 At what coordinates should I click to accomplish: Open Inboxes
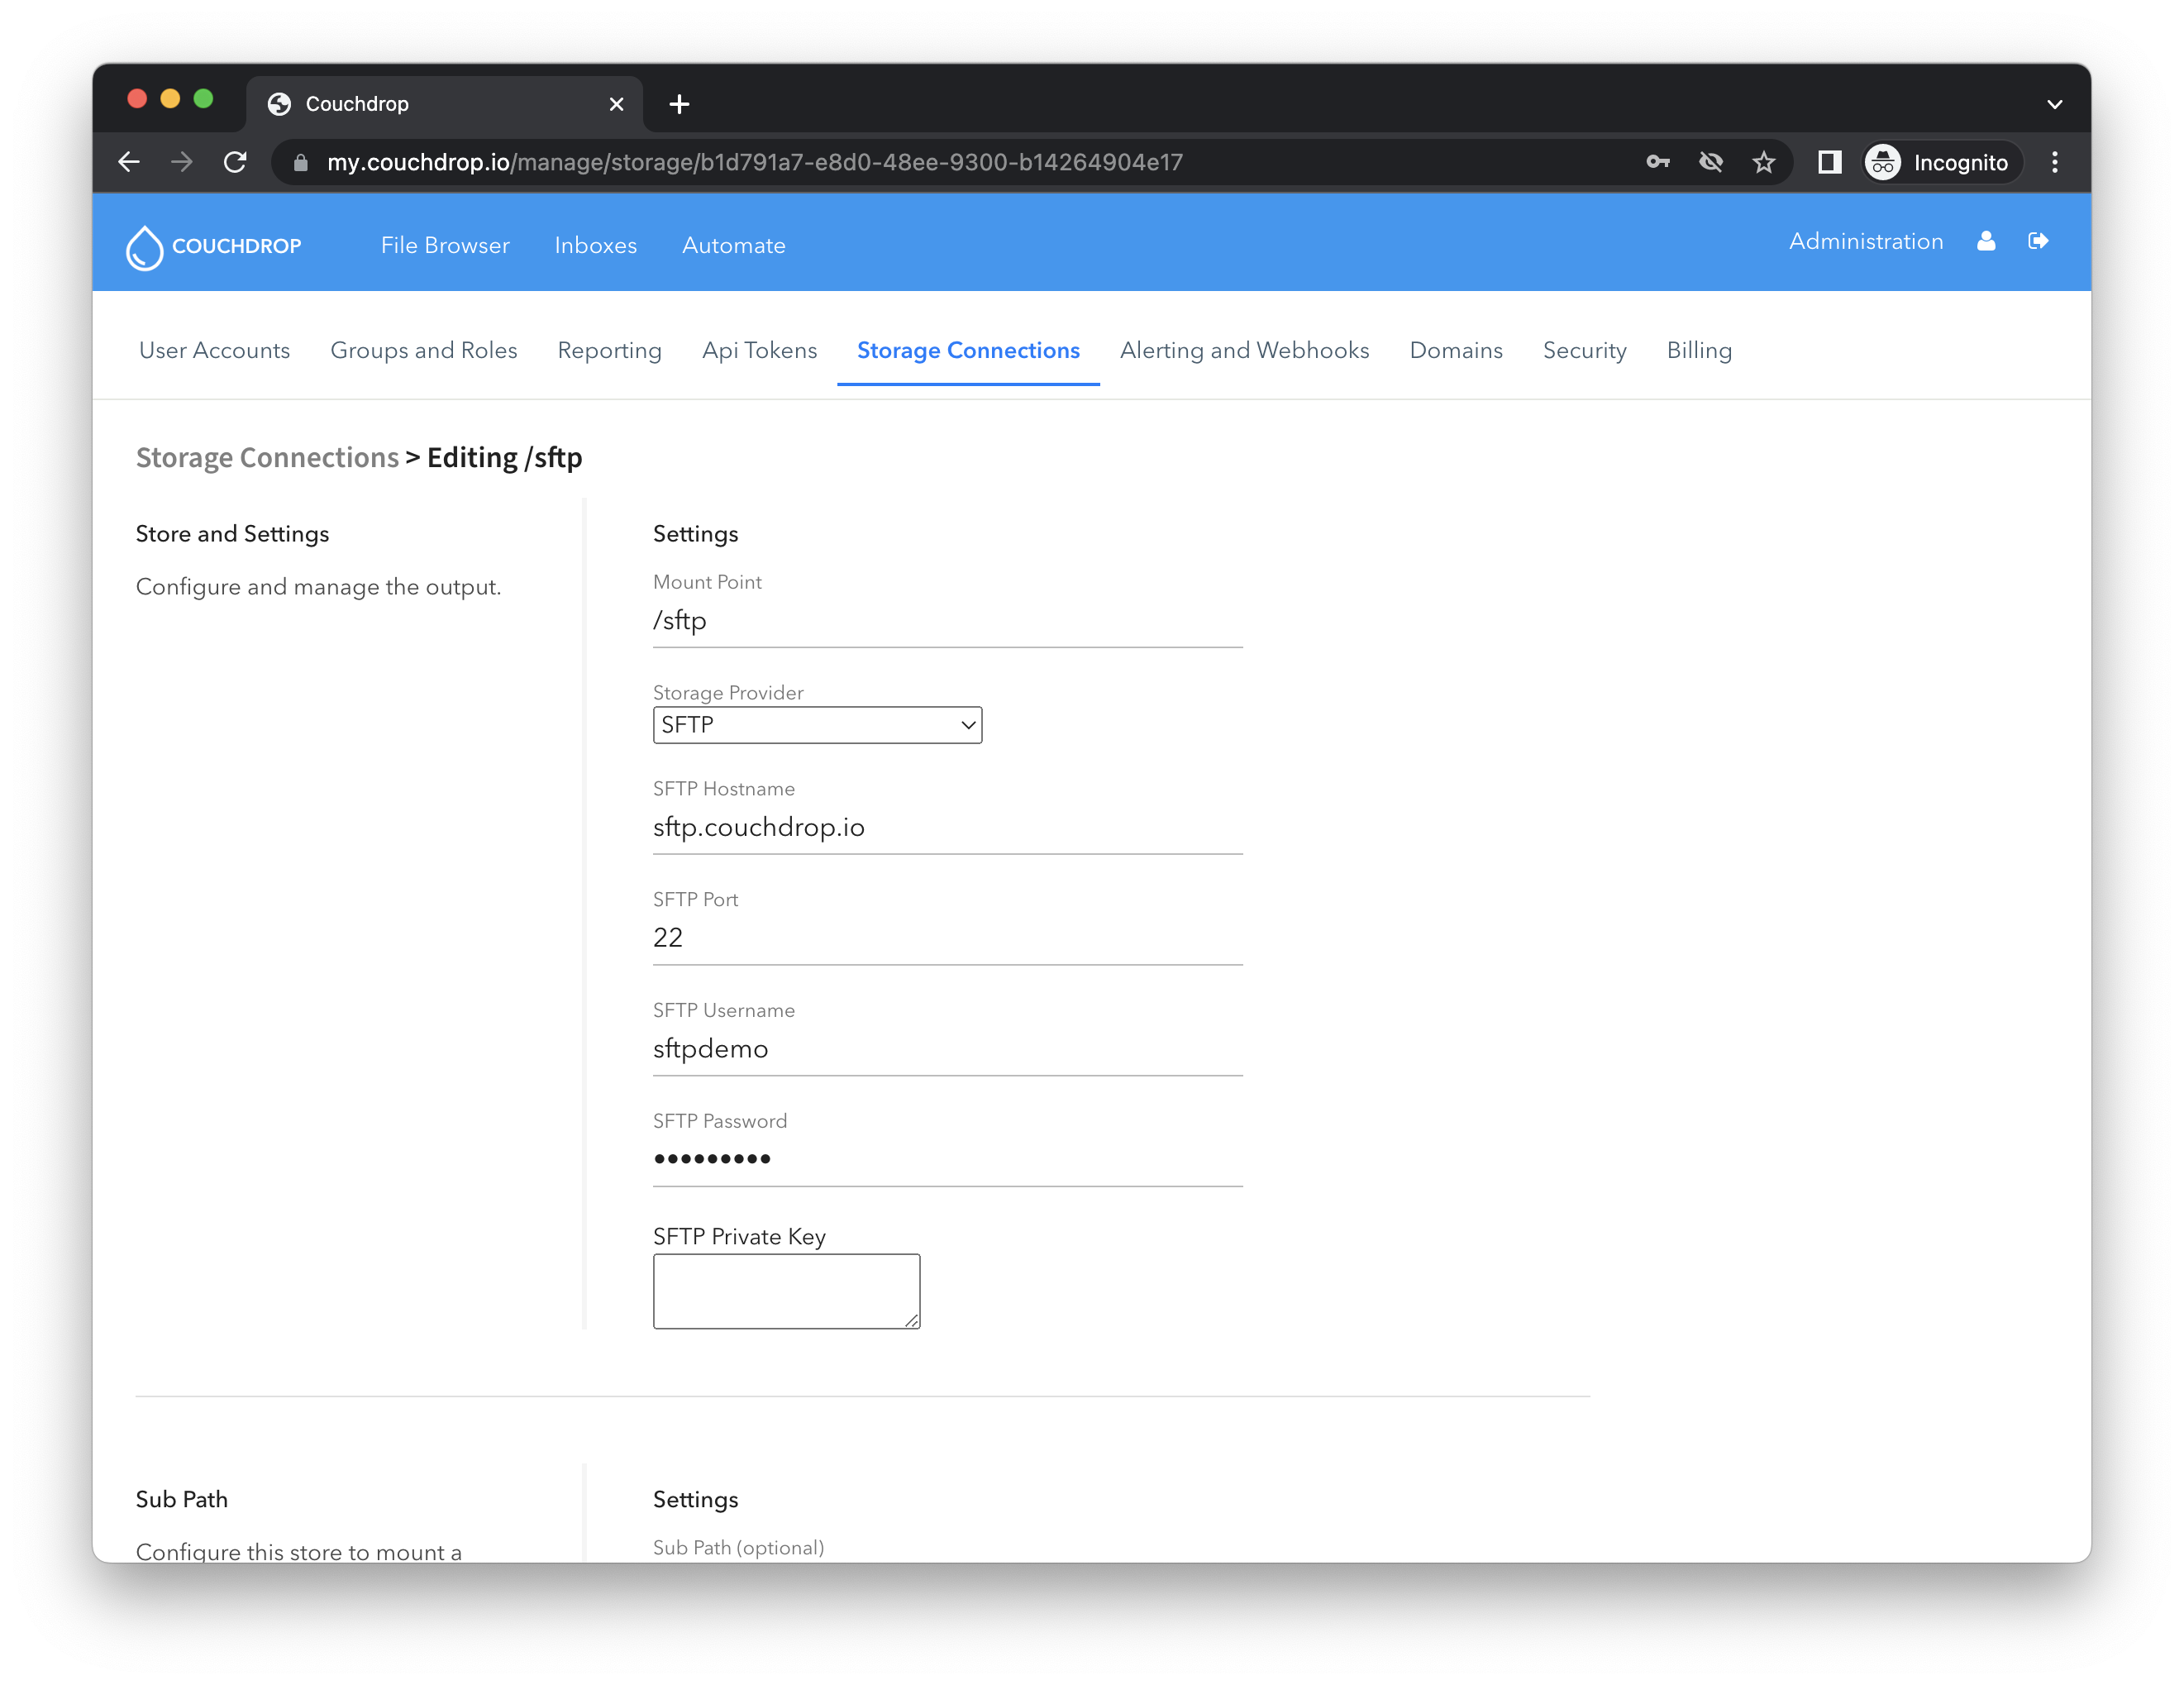(x=595, y=245)
